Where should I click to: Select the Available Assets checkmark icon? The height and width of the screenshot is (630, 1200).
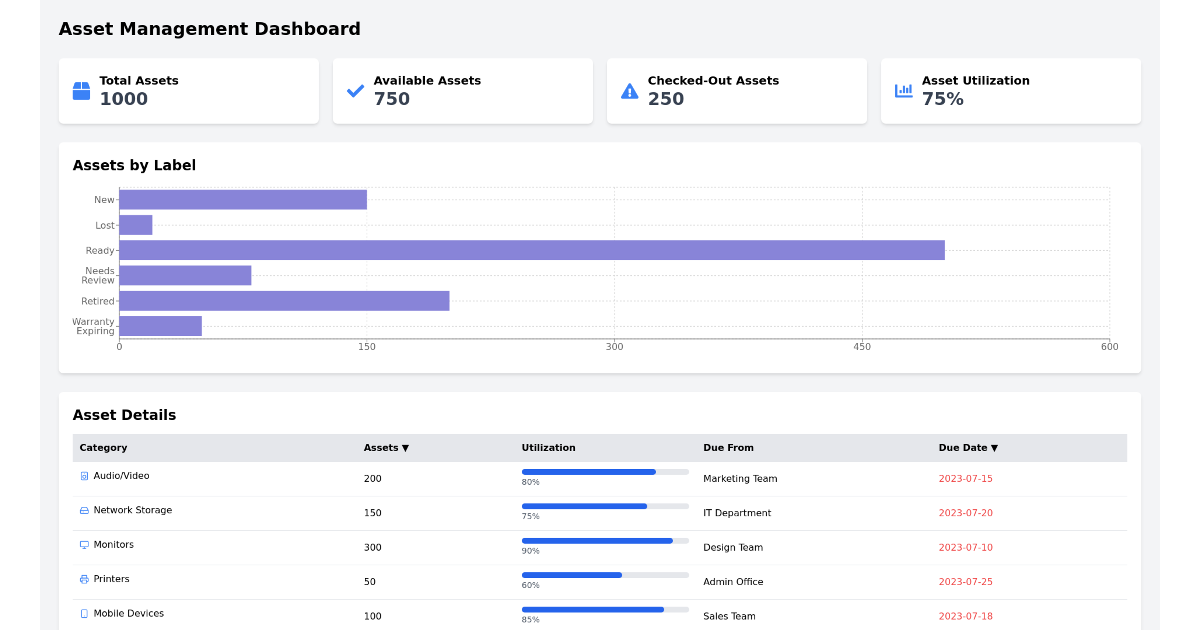(354, 91)
